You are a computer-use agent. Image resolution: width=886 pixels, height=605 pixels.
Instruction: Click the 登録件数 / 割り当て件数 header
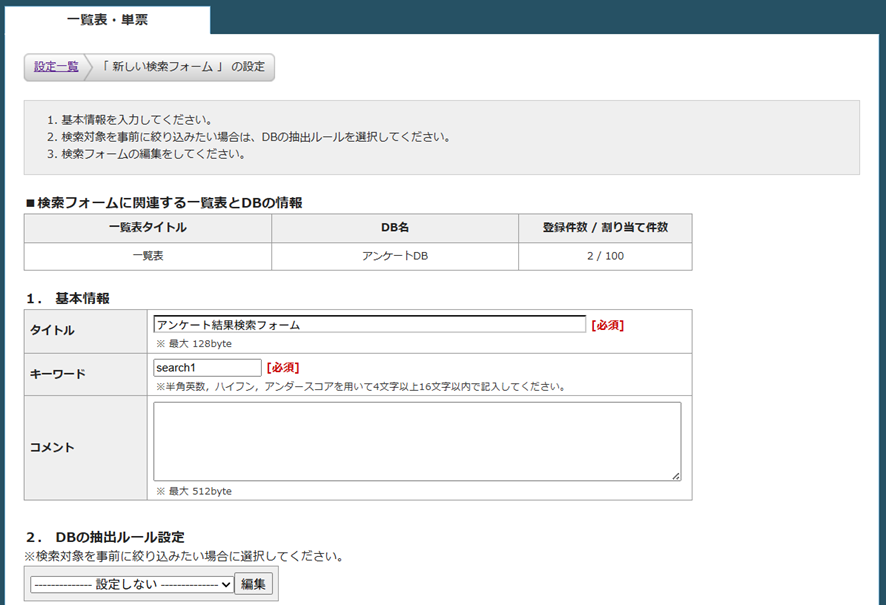pos(605,228)
